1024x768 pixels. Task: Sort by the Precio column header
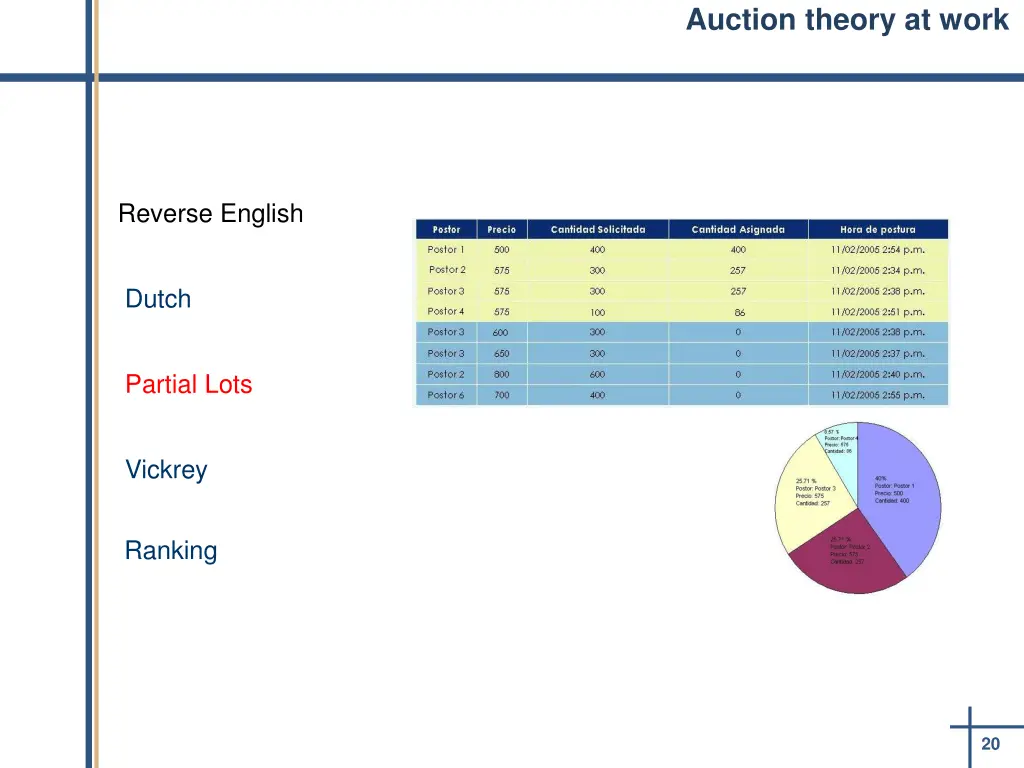pyautogui.click(x=501, y=230)
